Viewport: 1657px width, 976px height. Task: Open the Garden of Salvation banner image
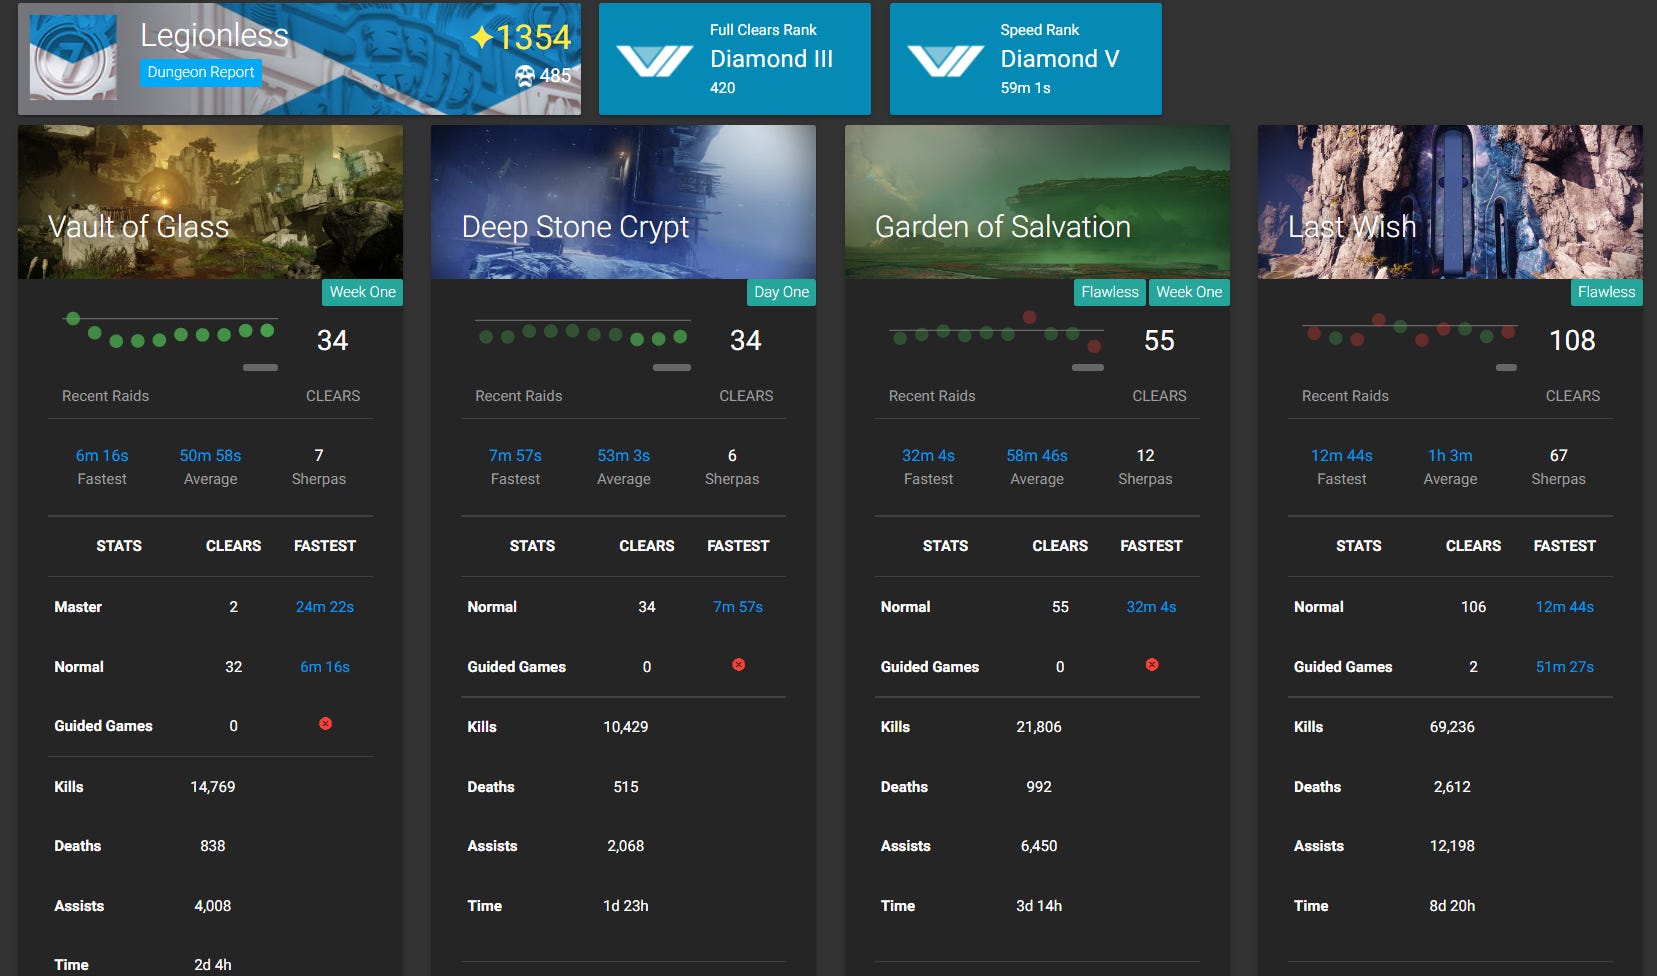point(1037,202)
